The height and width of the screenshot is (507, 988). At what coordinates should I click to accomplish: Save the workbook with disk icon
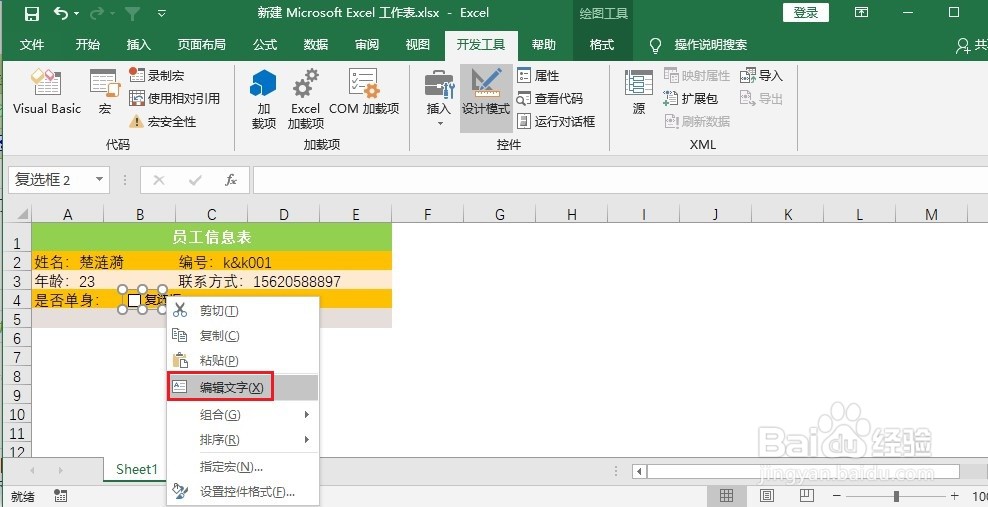pyautogui.click(x=32, y=13)
